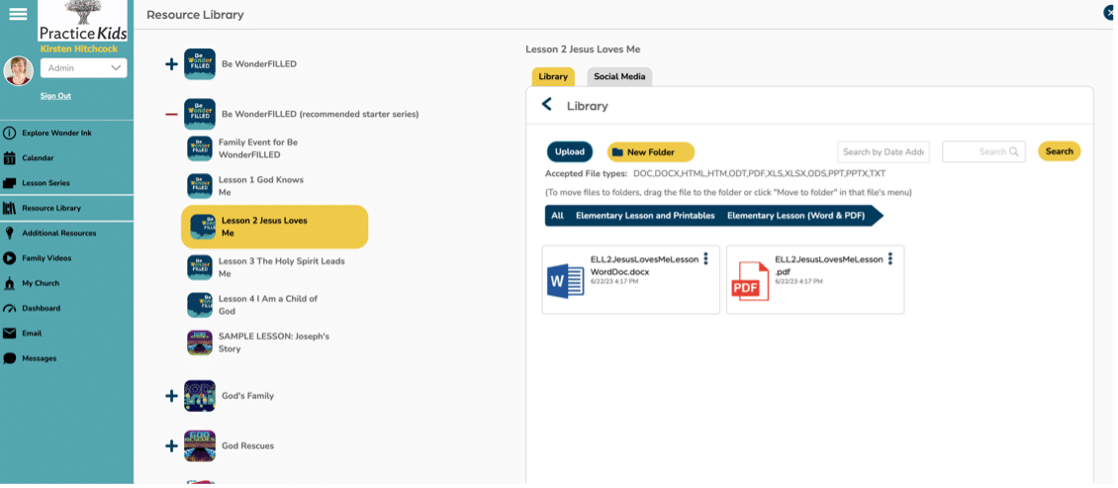Image resolution: width=1118 pixels, height=488 pixels.
Task: Click the Library back arrow
Action: point(546,105)
